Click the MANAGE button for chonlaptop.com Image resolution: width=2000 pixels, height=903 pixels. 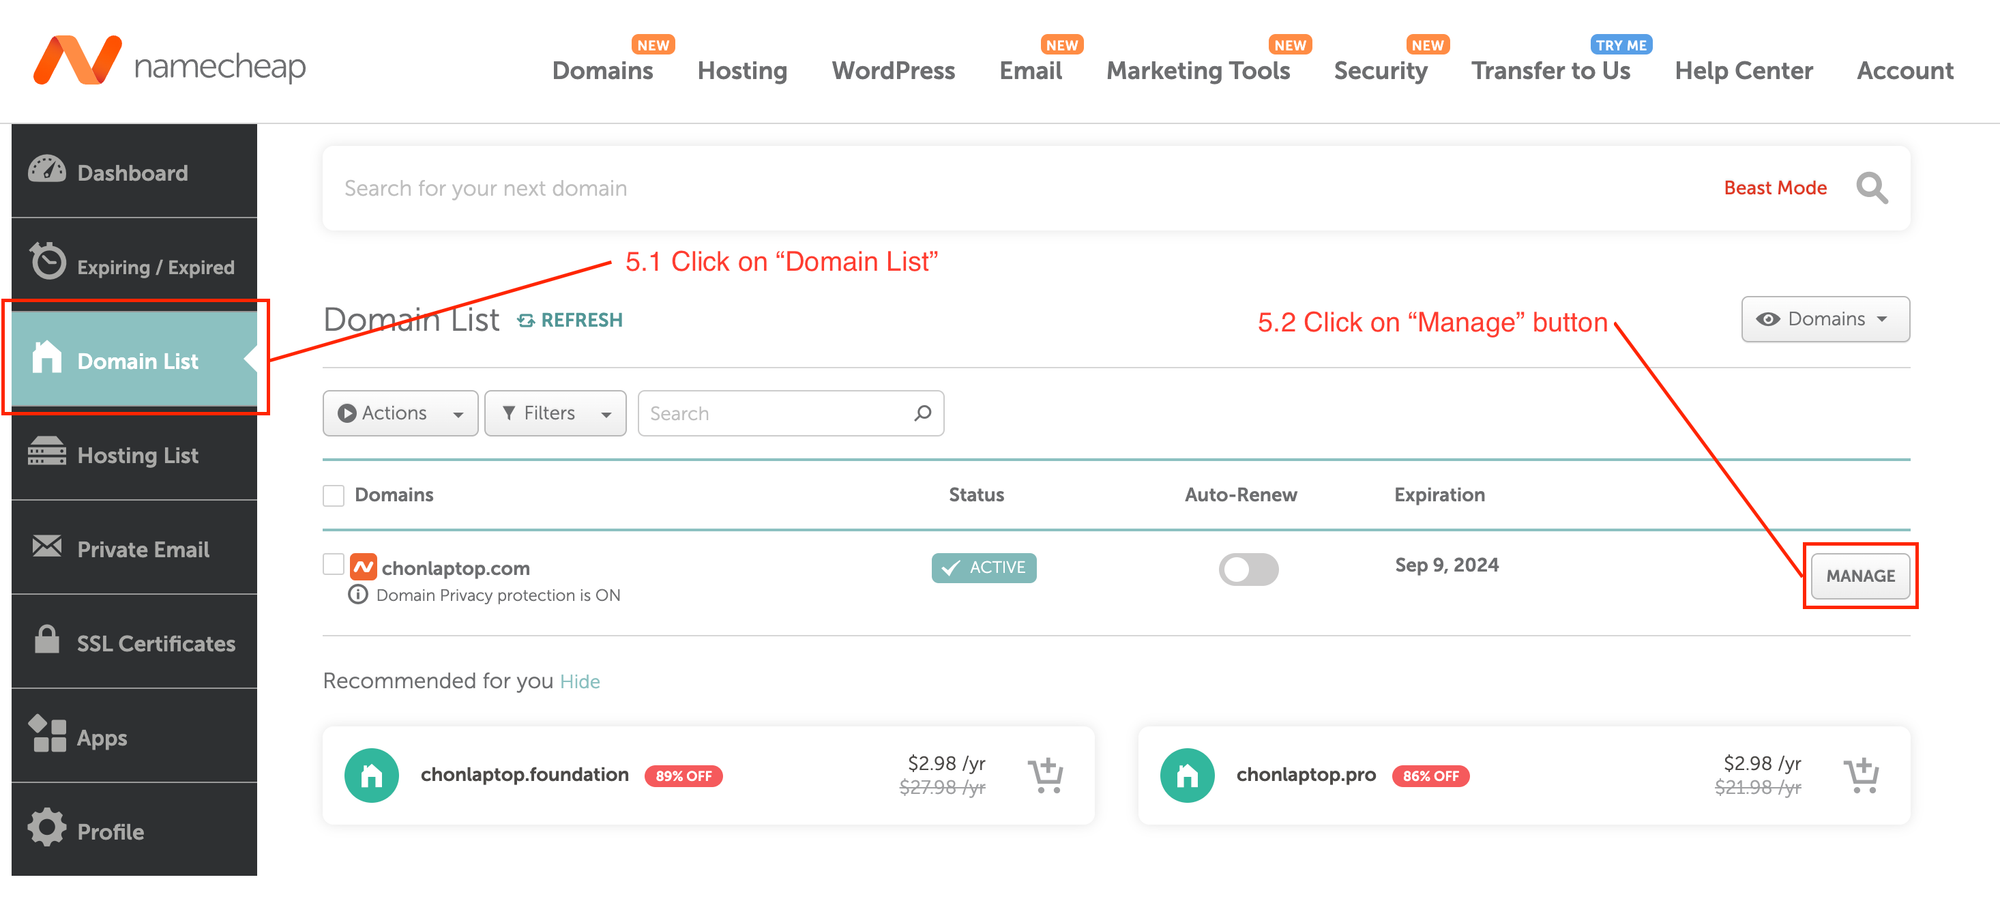point(1860,576)
